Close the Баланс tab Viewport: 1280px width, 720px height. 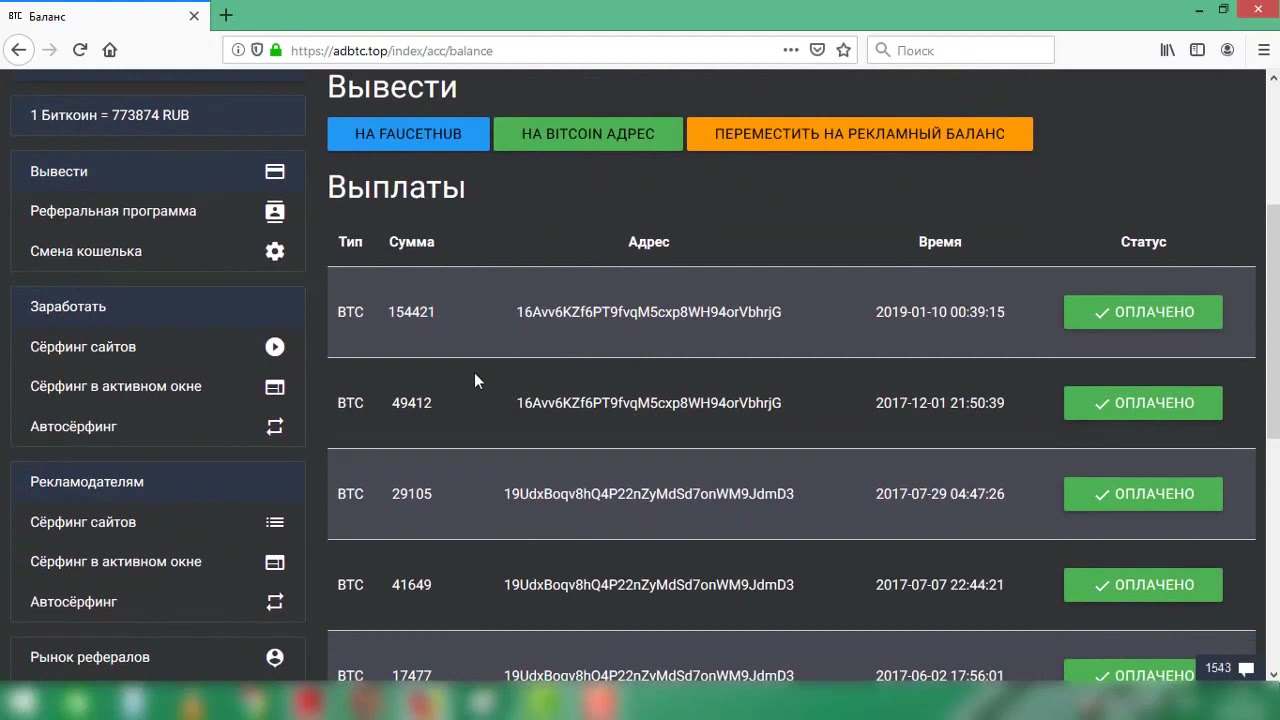point(194,16)
